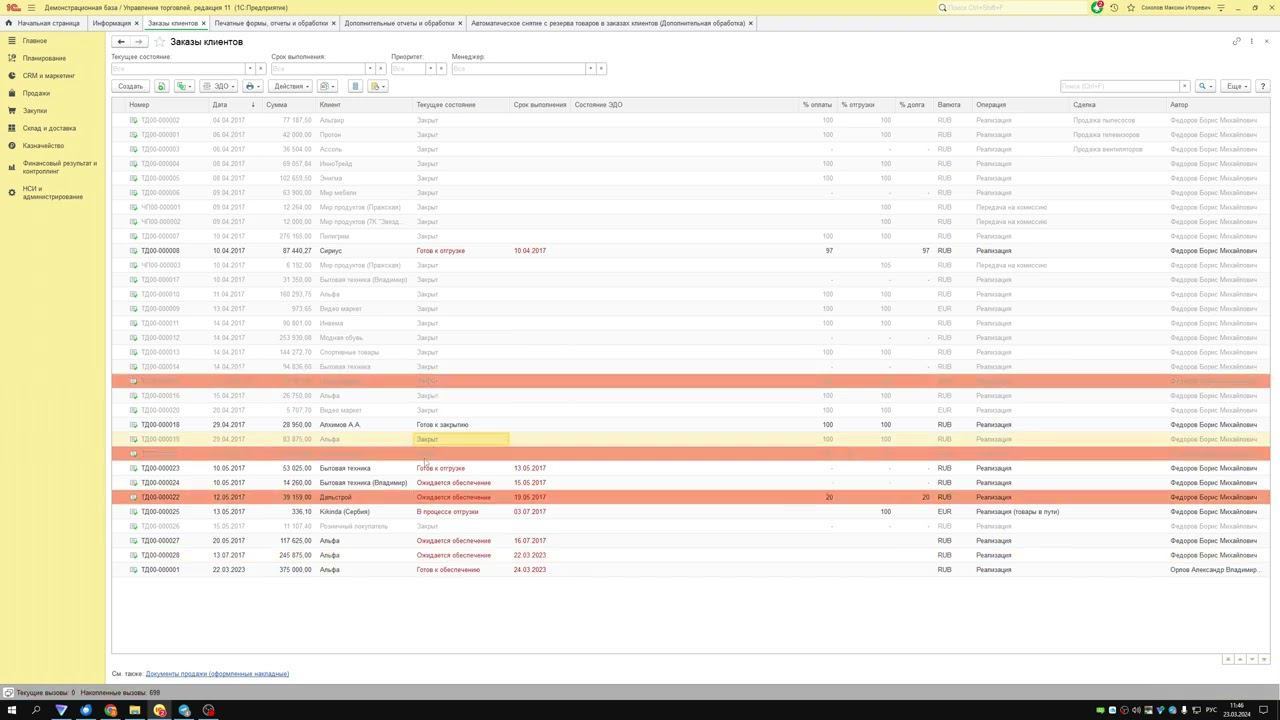Clear the list search field
The height and width of the screenshot is (720, 1280).
(x=1185, y=86)
